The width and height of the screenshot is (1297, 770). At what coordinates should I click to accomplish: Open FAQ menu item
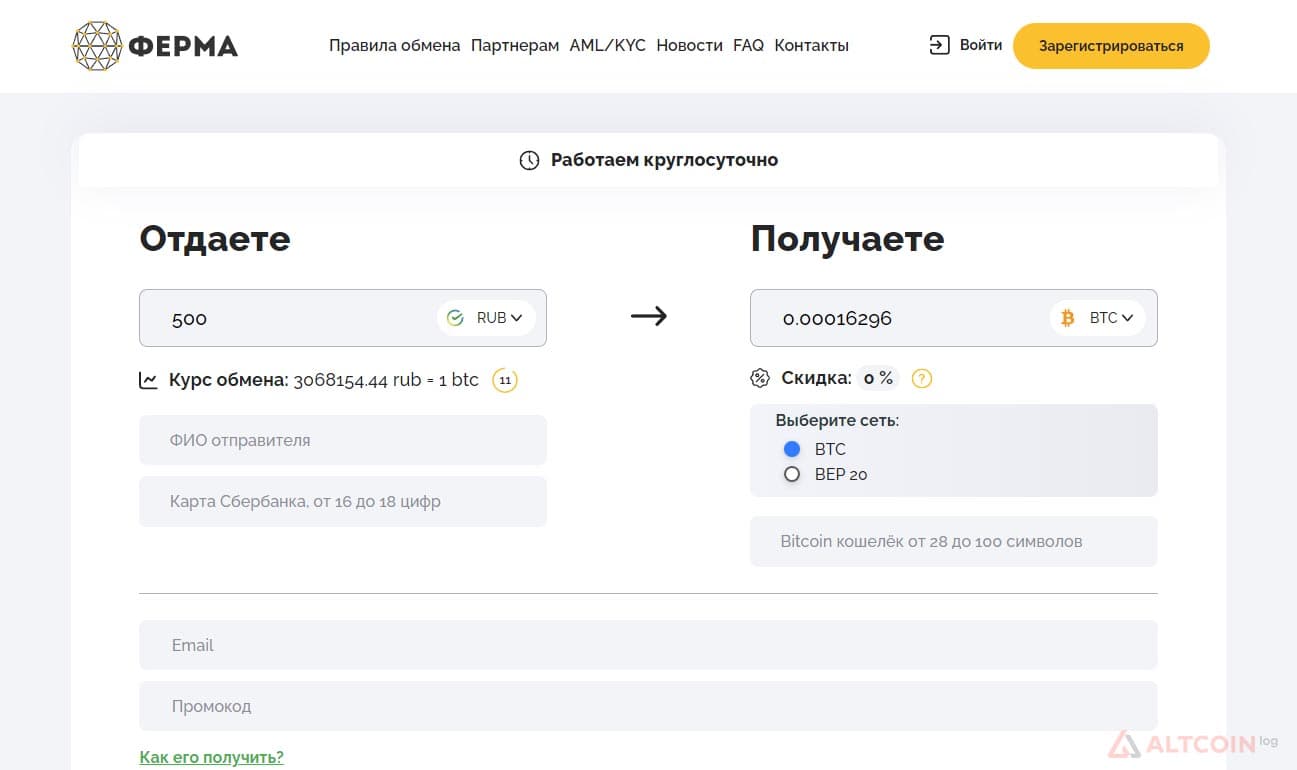point(748,45)
